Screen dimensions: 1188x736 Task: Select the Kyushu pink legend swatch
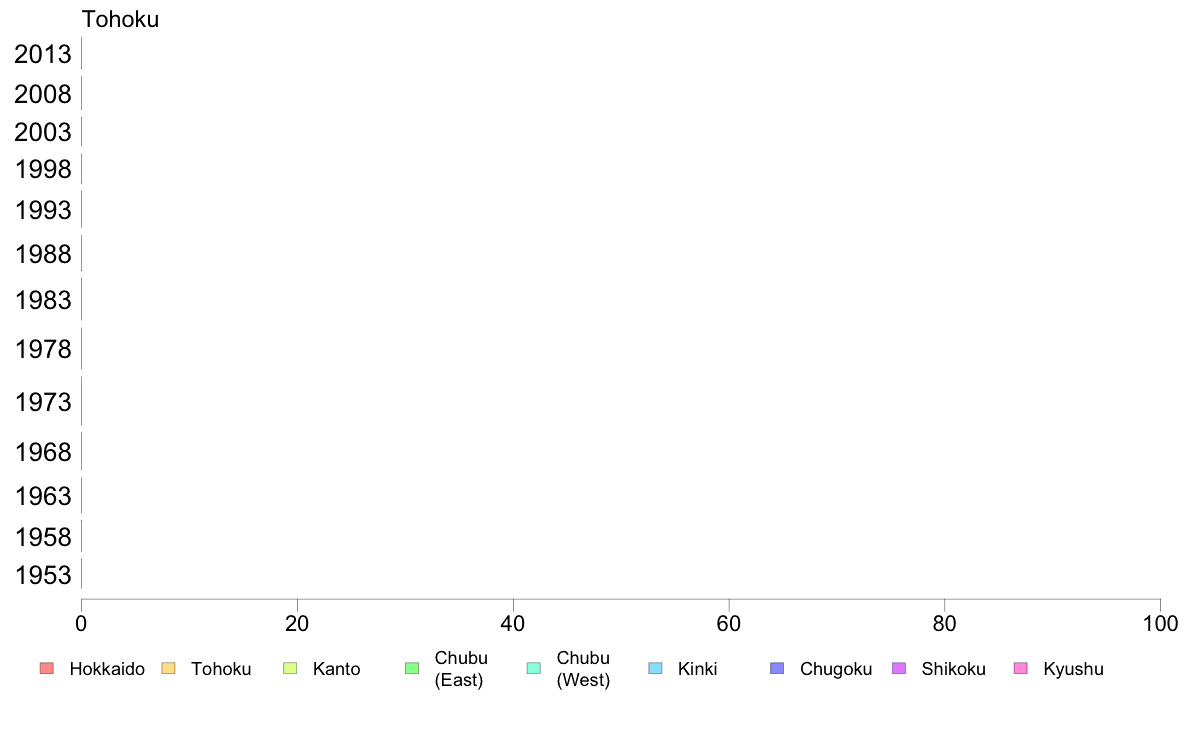pos(1021,668)
